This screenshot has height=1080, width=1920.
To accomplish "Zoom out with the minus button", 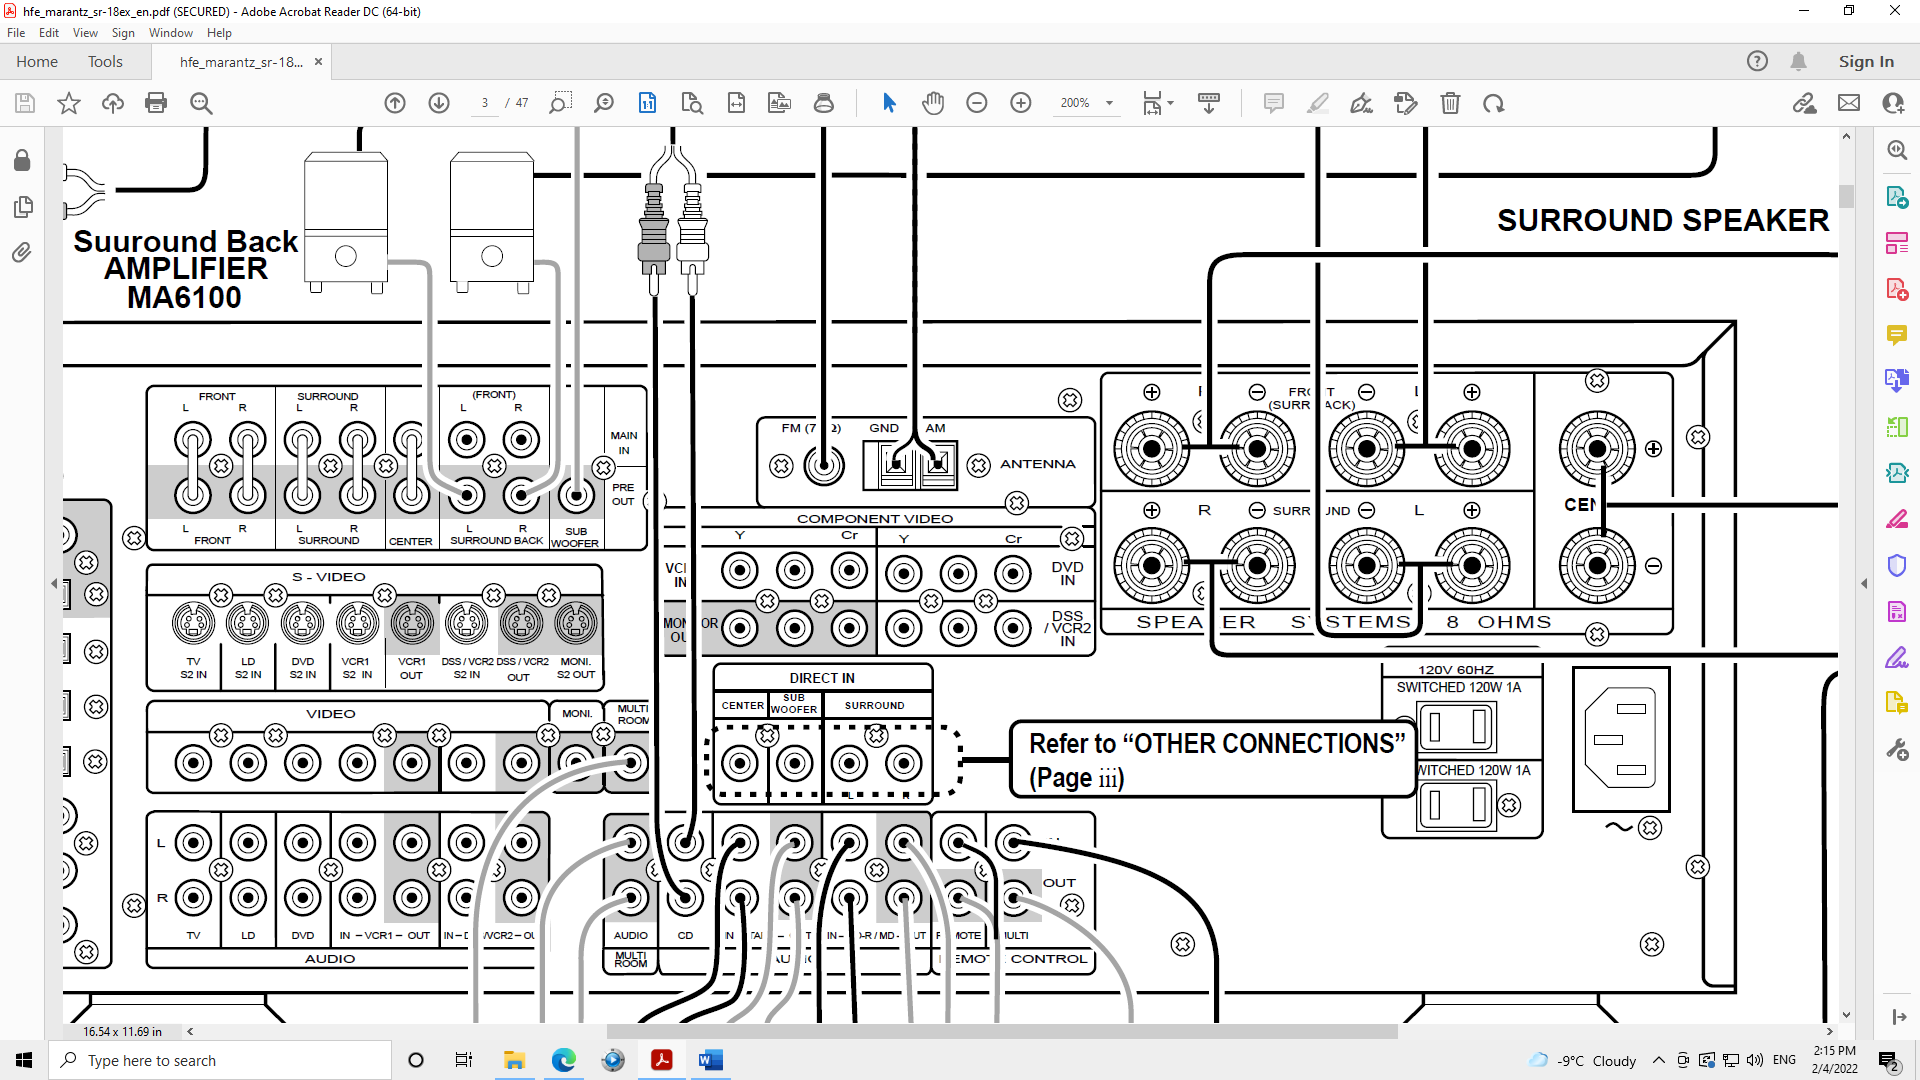I will tap(977, 103).
